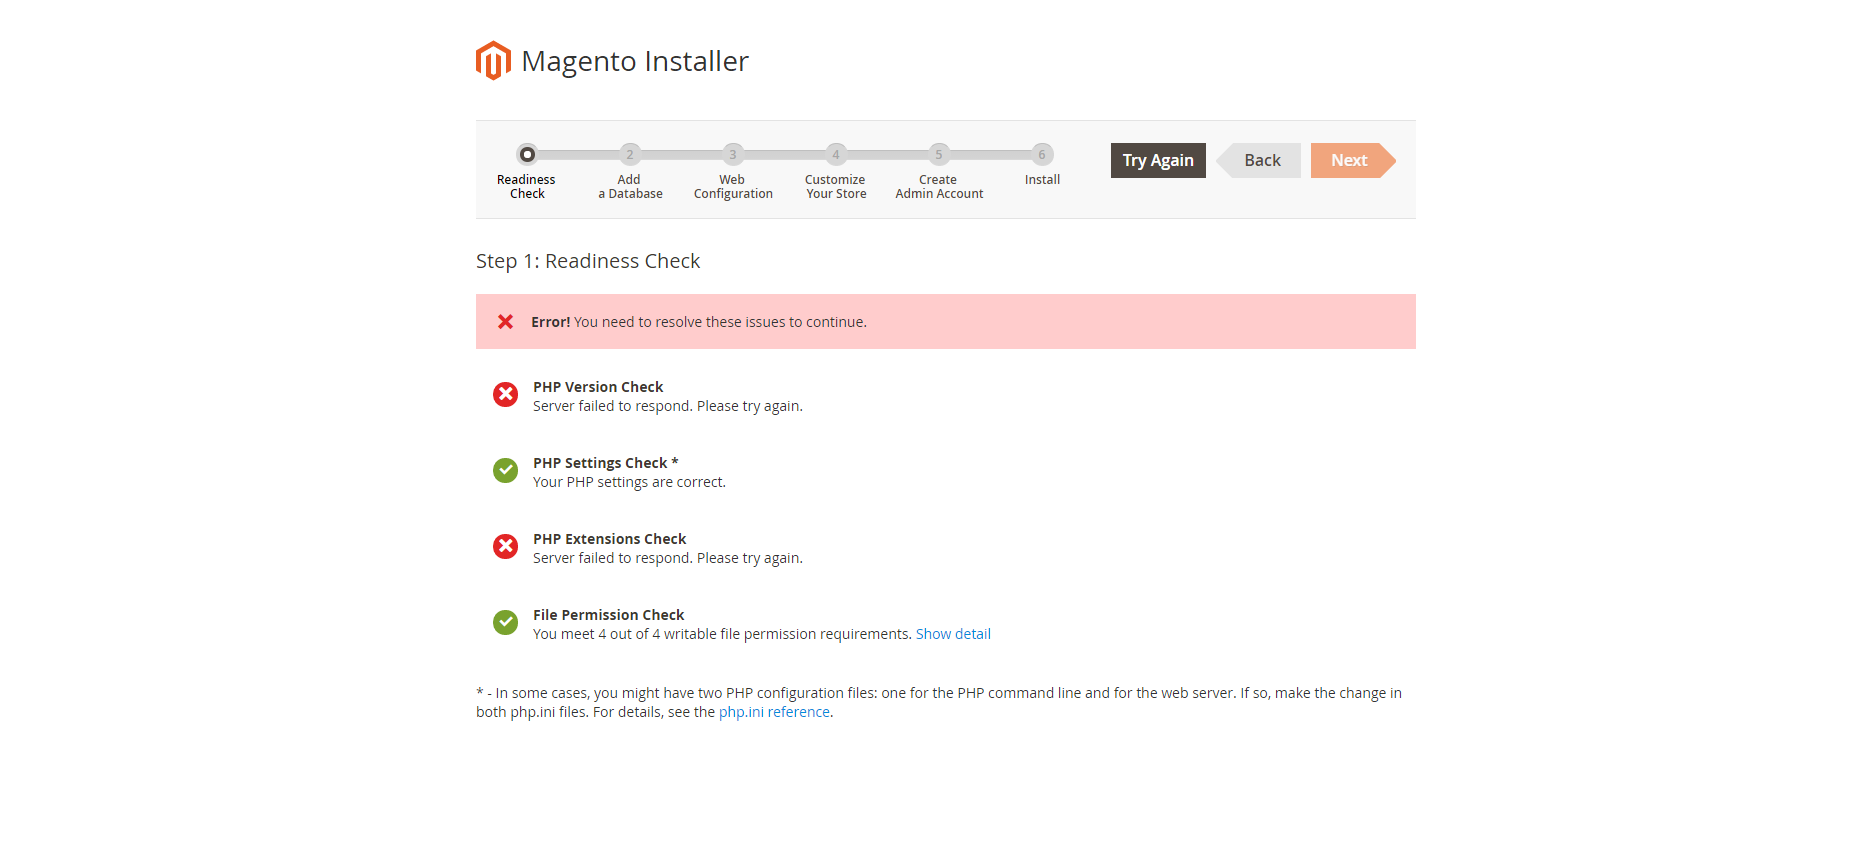Click 'Your PHP settings are correct.' text
Image resolution: width=1872 pixels, height=854 pixels.
point(629,482)
